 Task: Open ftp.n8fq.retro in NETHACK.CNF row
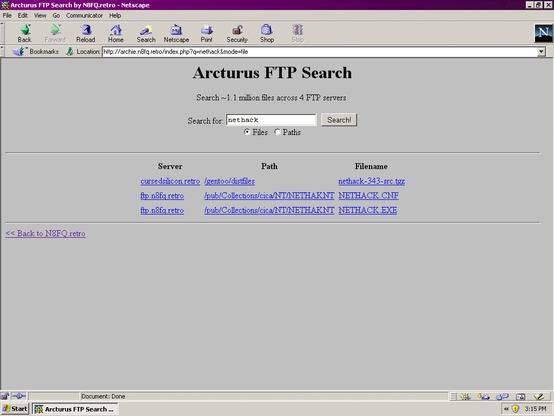coord(162,195)
